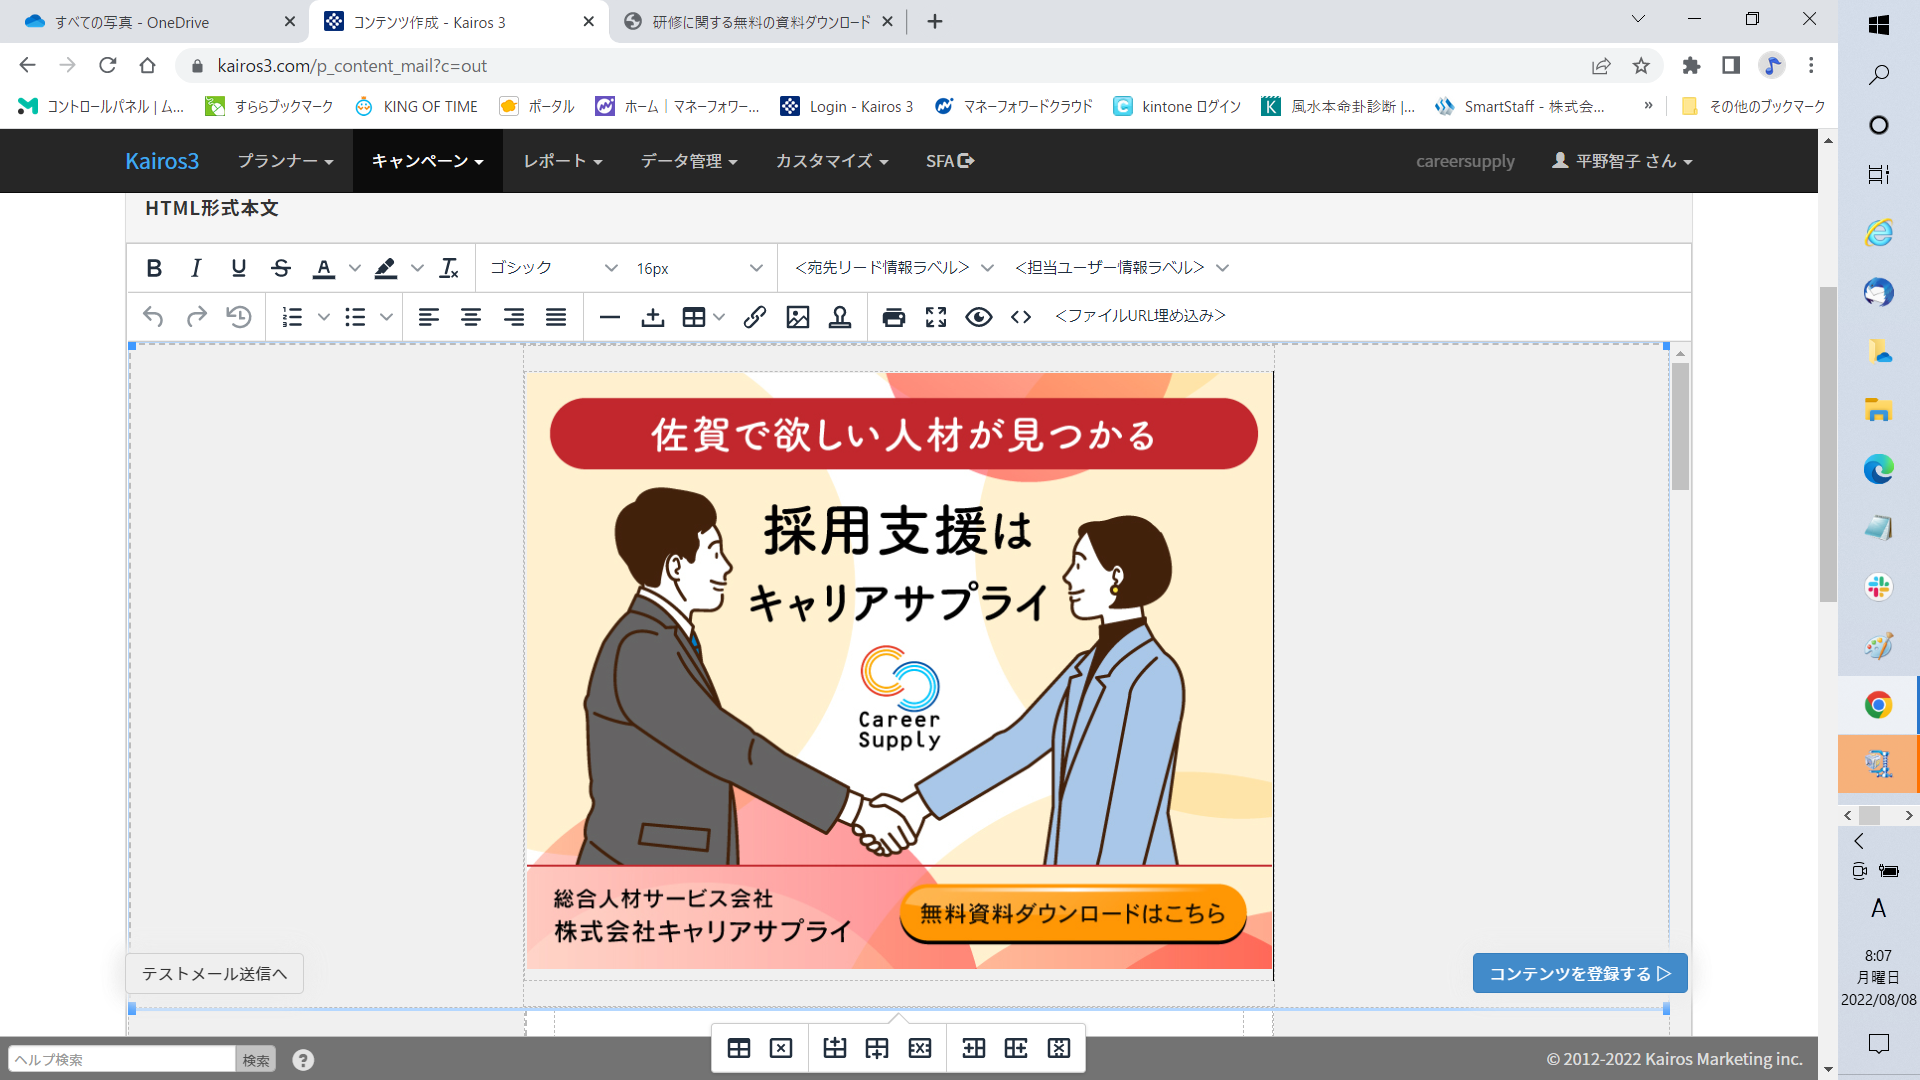Screen dimensions: 1920x1080
Task: Click the editor vertical scrollbar thumb
Action: (x=1680, y=426)
